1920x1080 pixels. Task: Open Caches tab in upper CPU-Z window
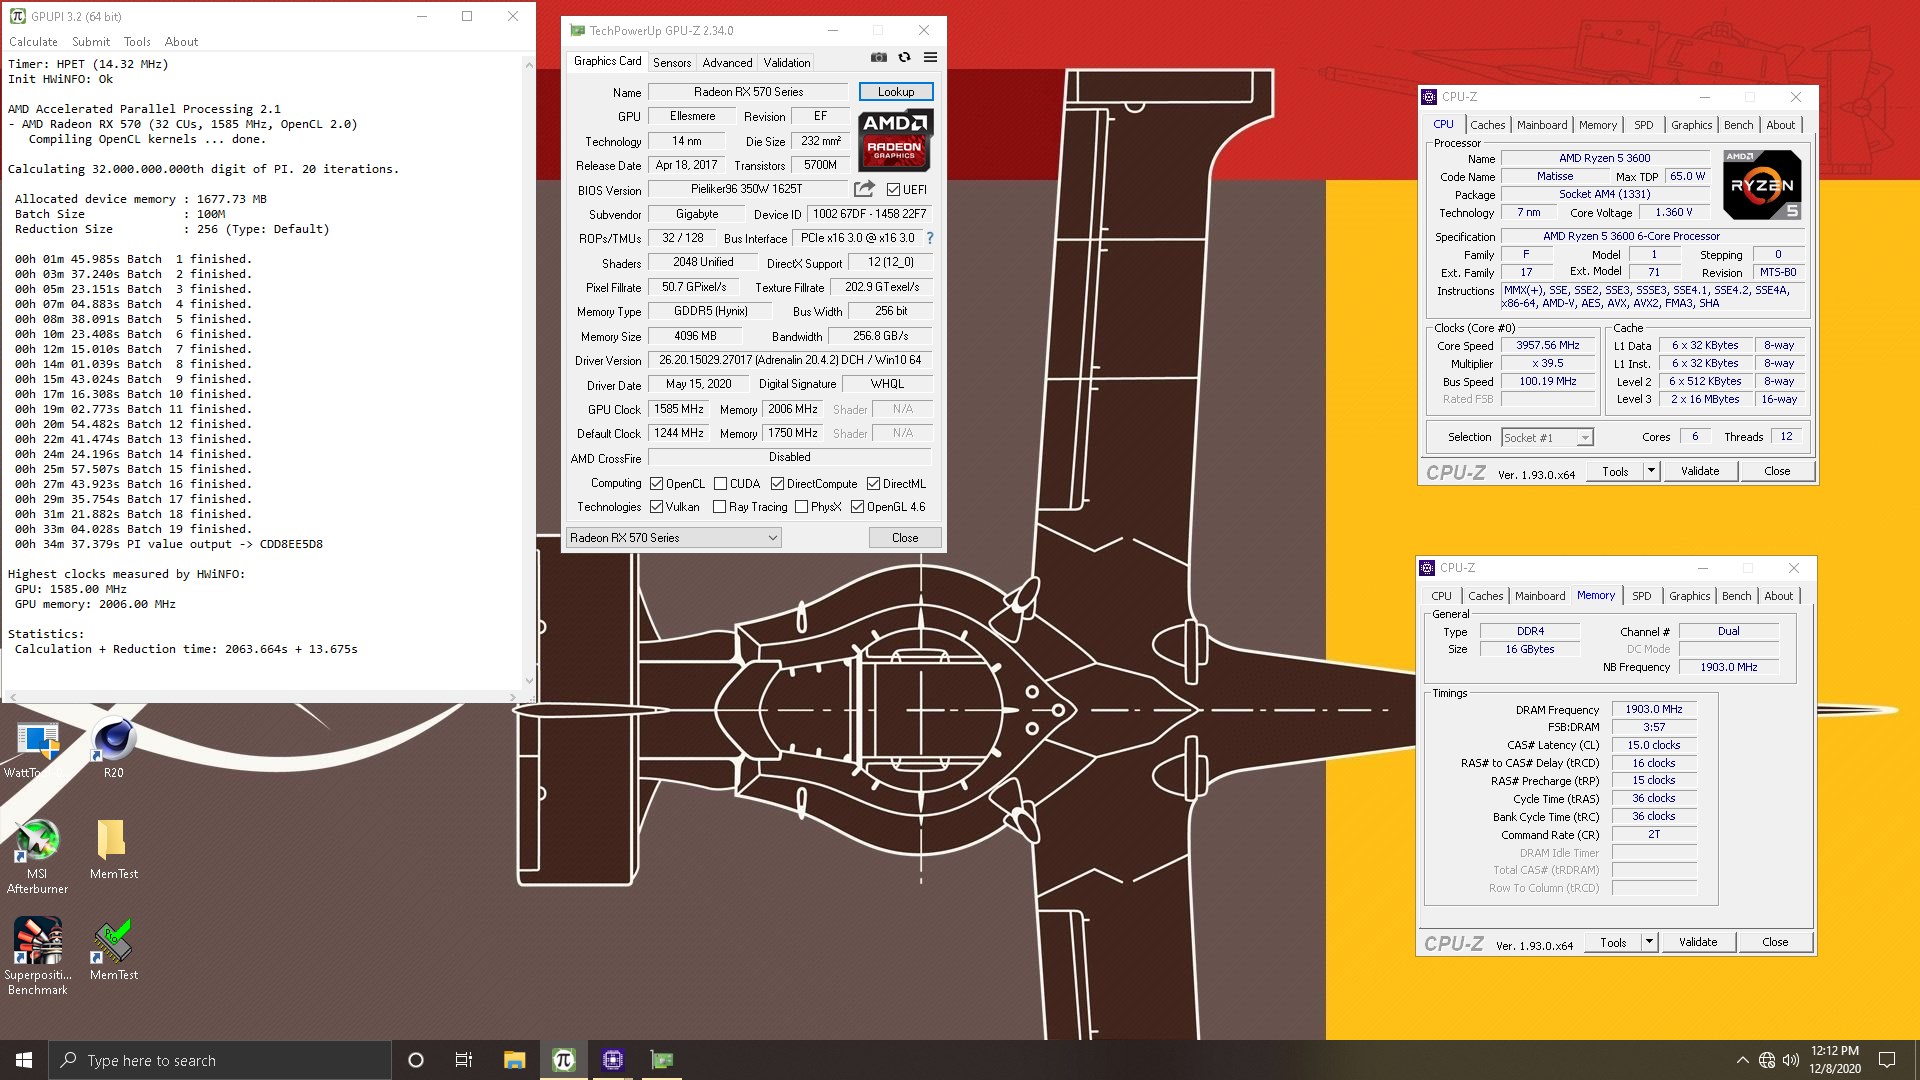tap(1487, 125)
